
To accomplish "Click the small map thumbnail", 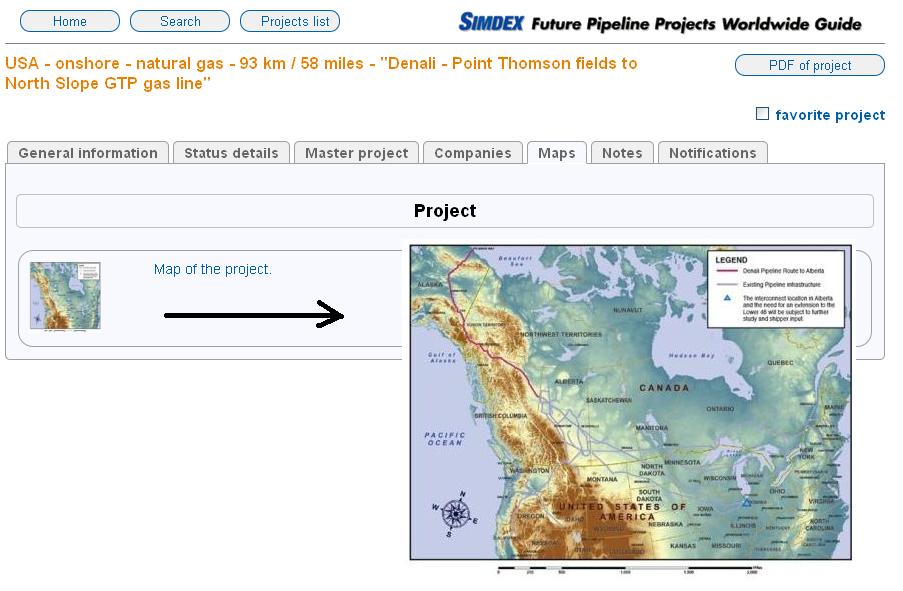I will [x=65, y=296].
